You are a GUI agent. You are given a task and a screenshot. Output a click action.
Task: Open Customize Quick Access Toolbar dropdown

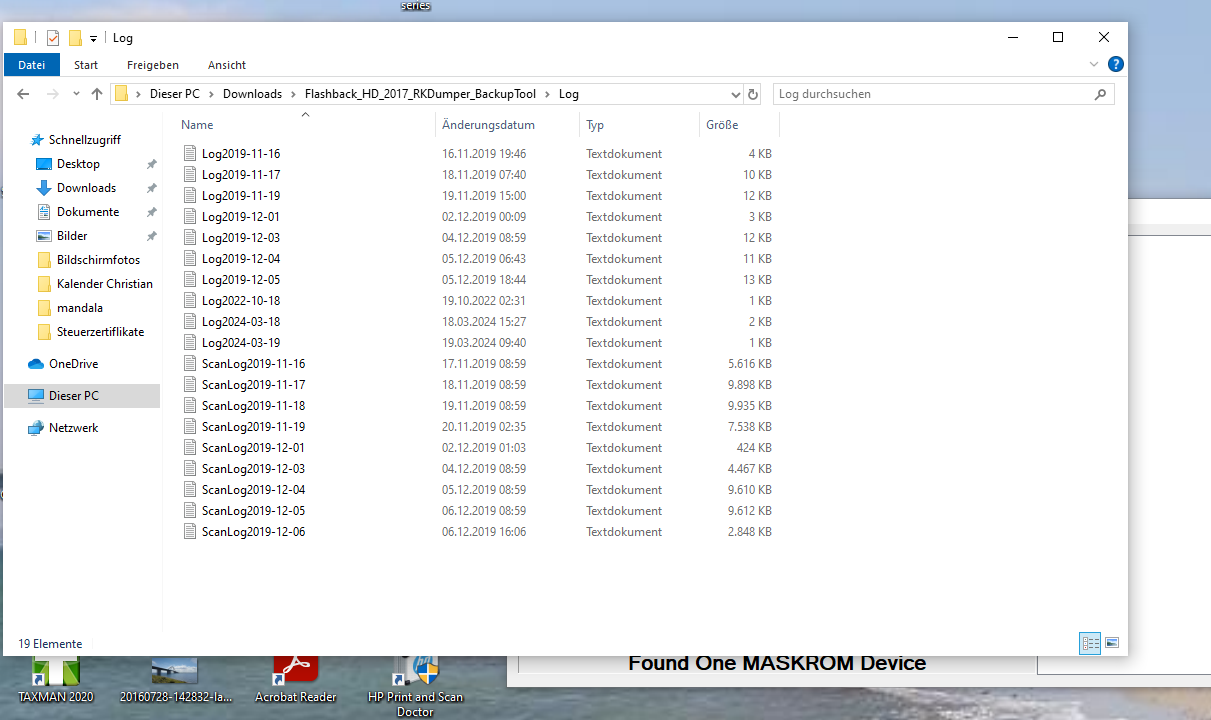tap(93, 38)
